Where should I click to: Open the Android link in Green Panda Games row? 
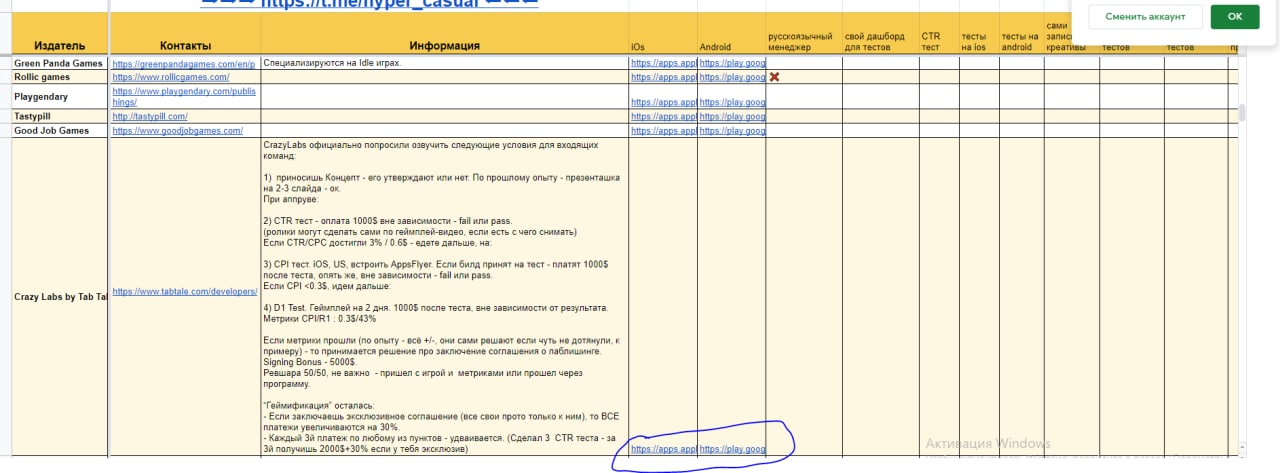pyautogui.click(x=732, y=64)
